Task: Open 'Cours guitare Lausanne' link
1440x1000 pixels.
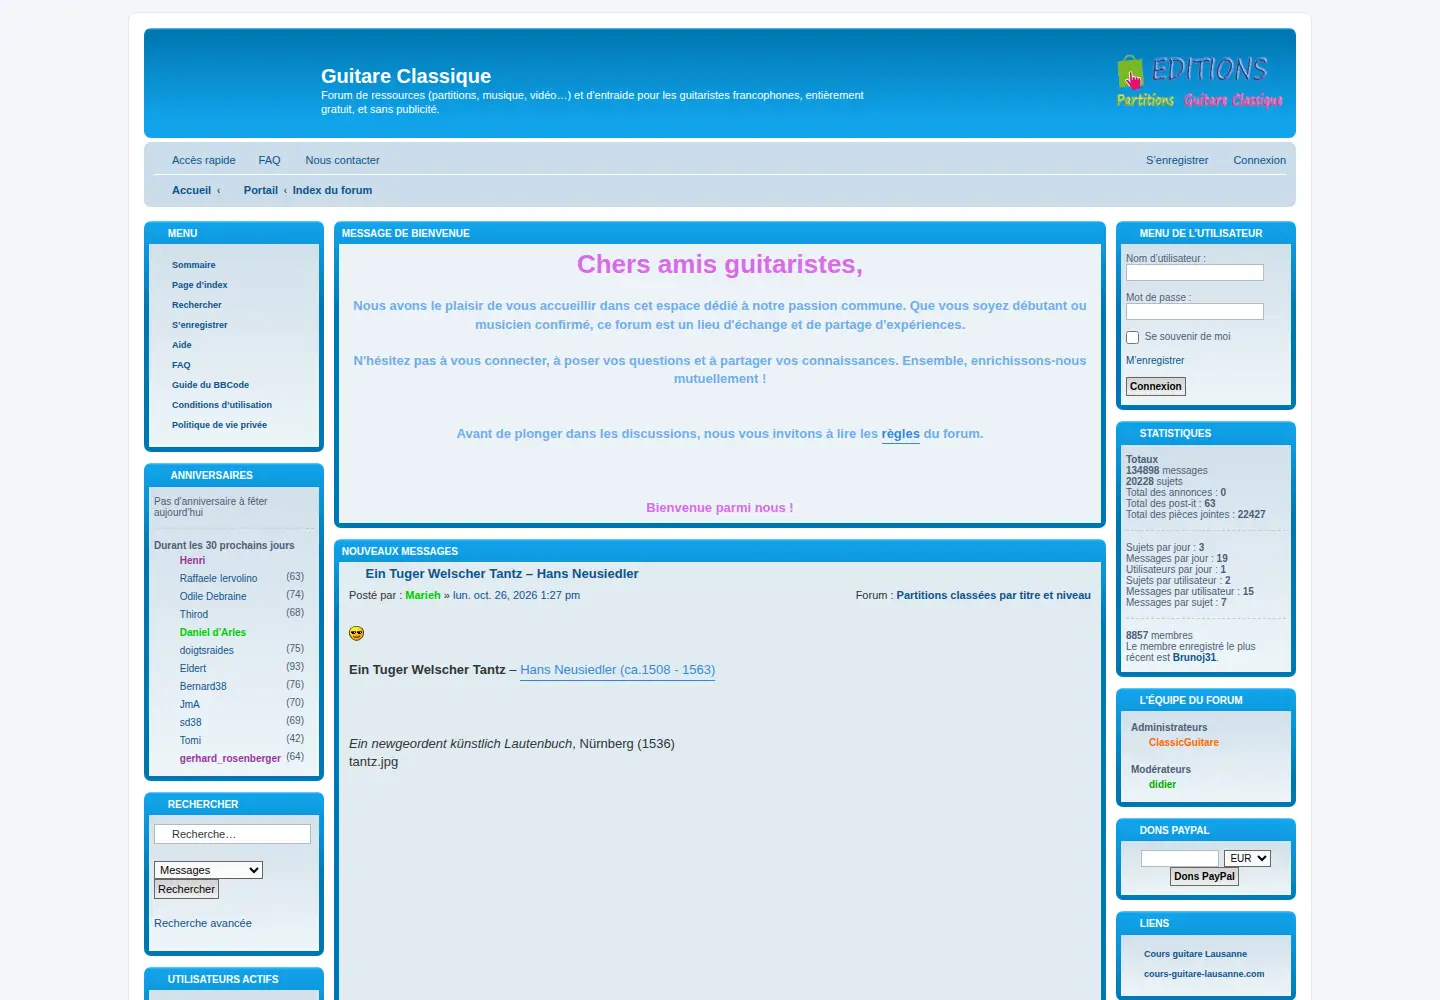Action: click(x=1195, y=954)
